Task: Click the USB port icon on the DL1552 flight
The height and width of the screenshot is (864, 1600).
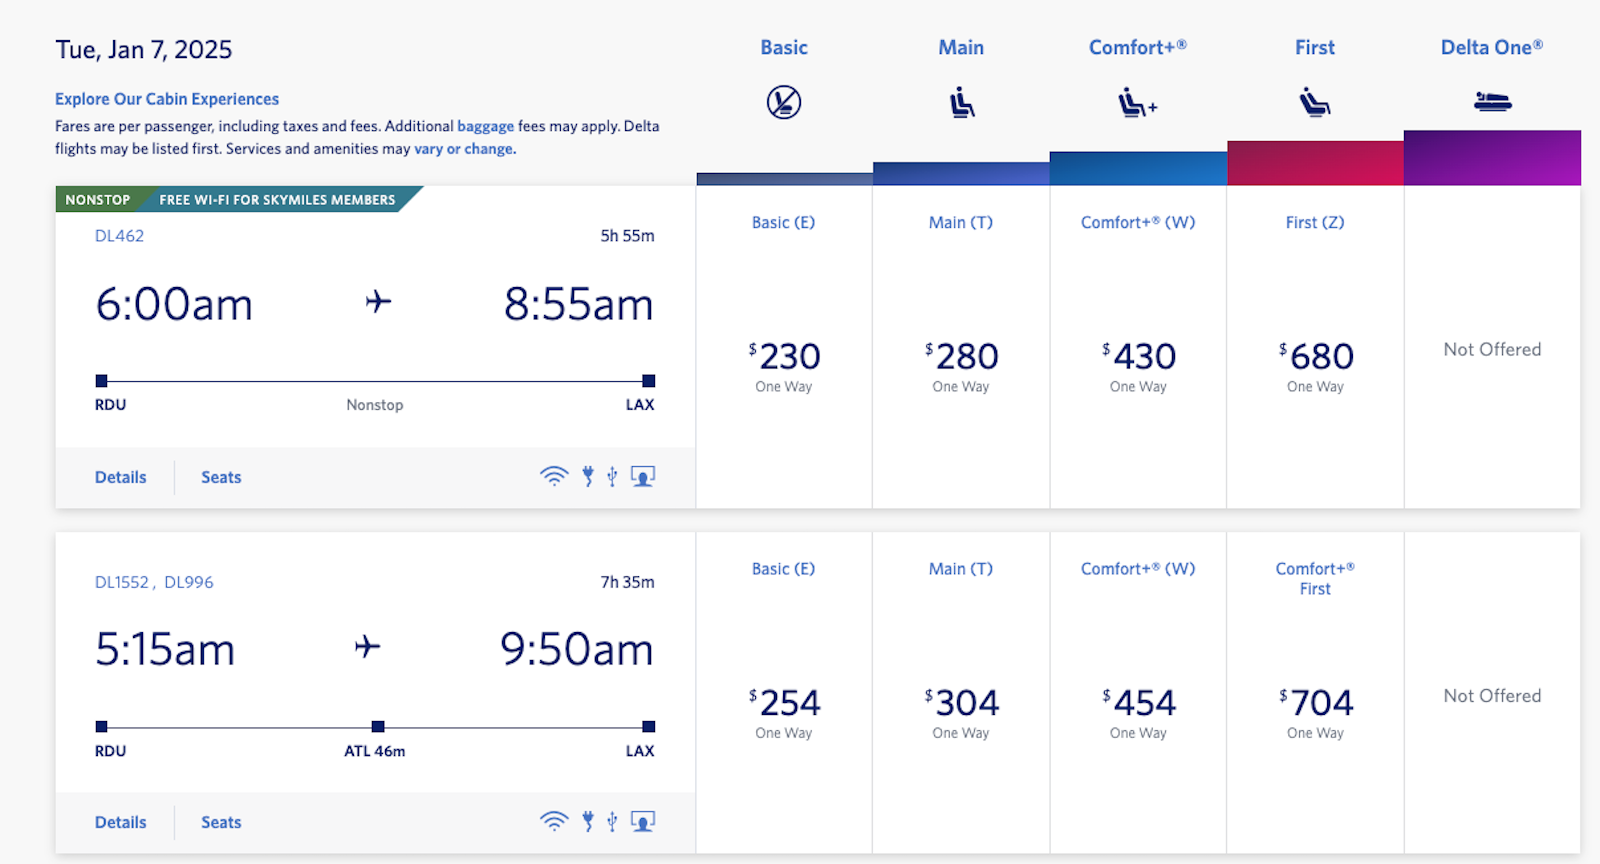Action: pyautogui.click(x=612, y=822)
